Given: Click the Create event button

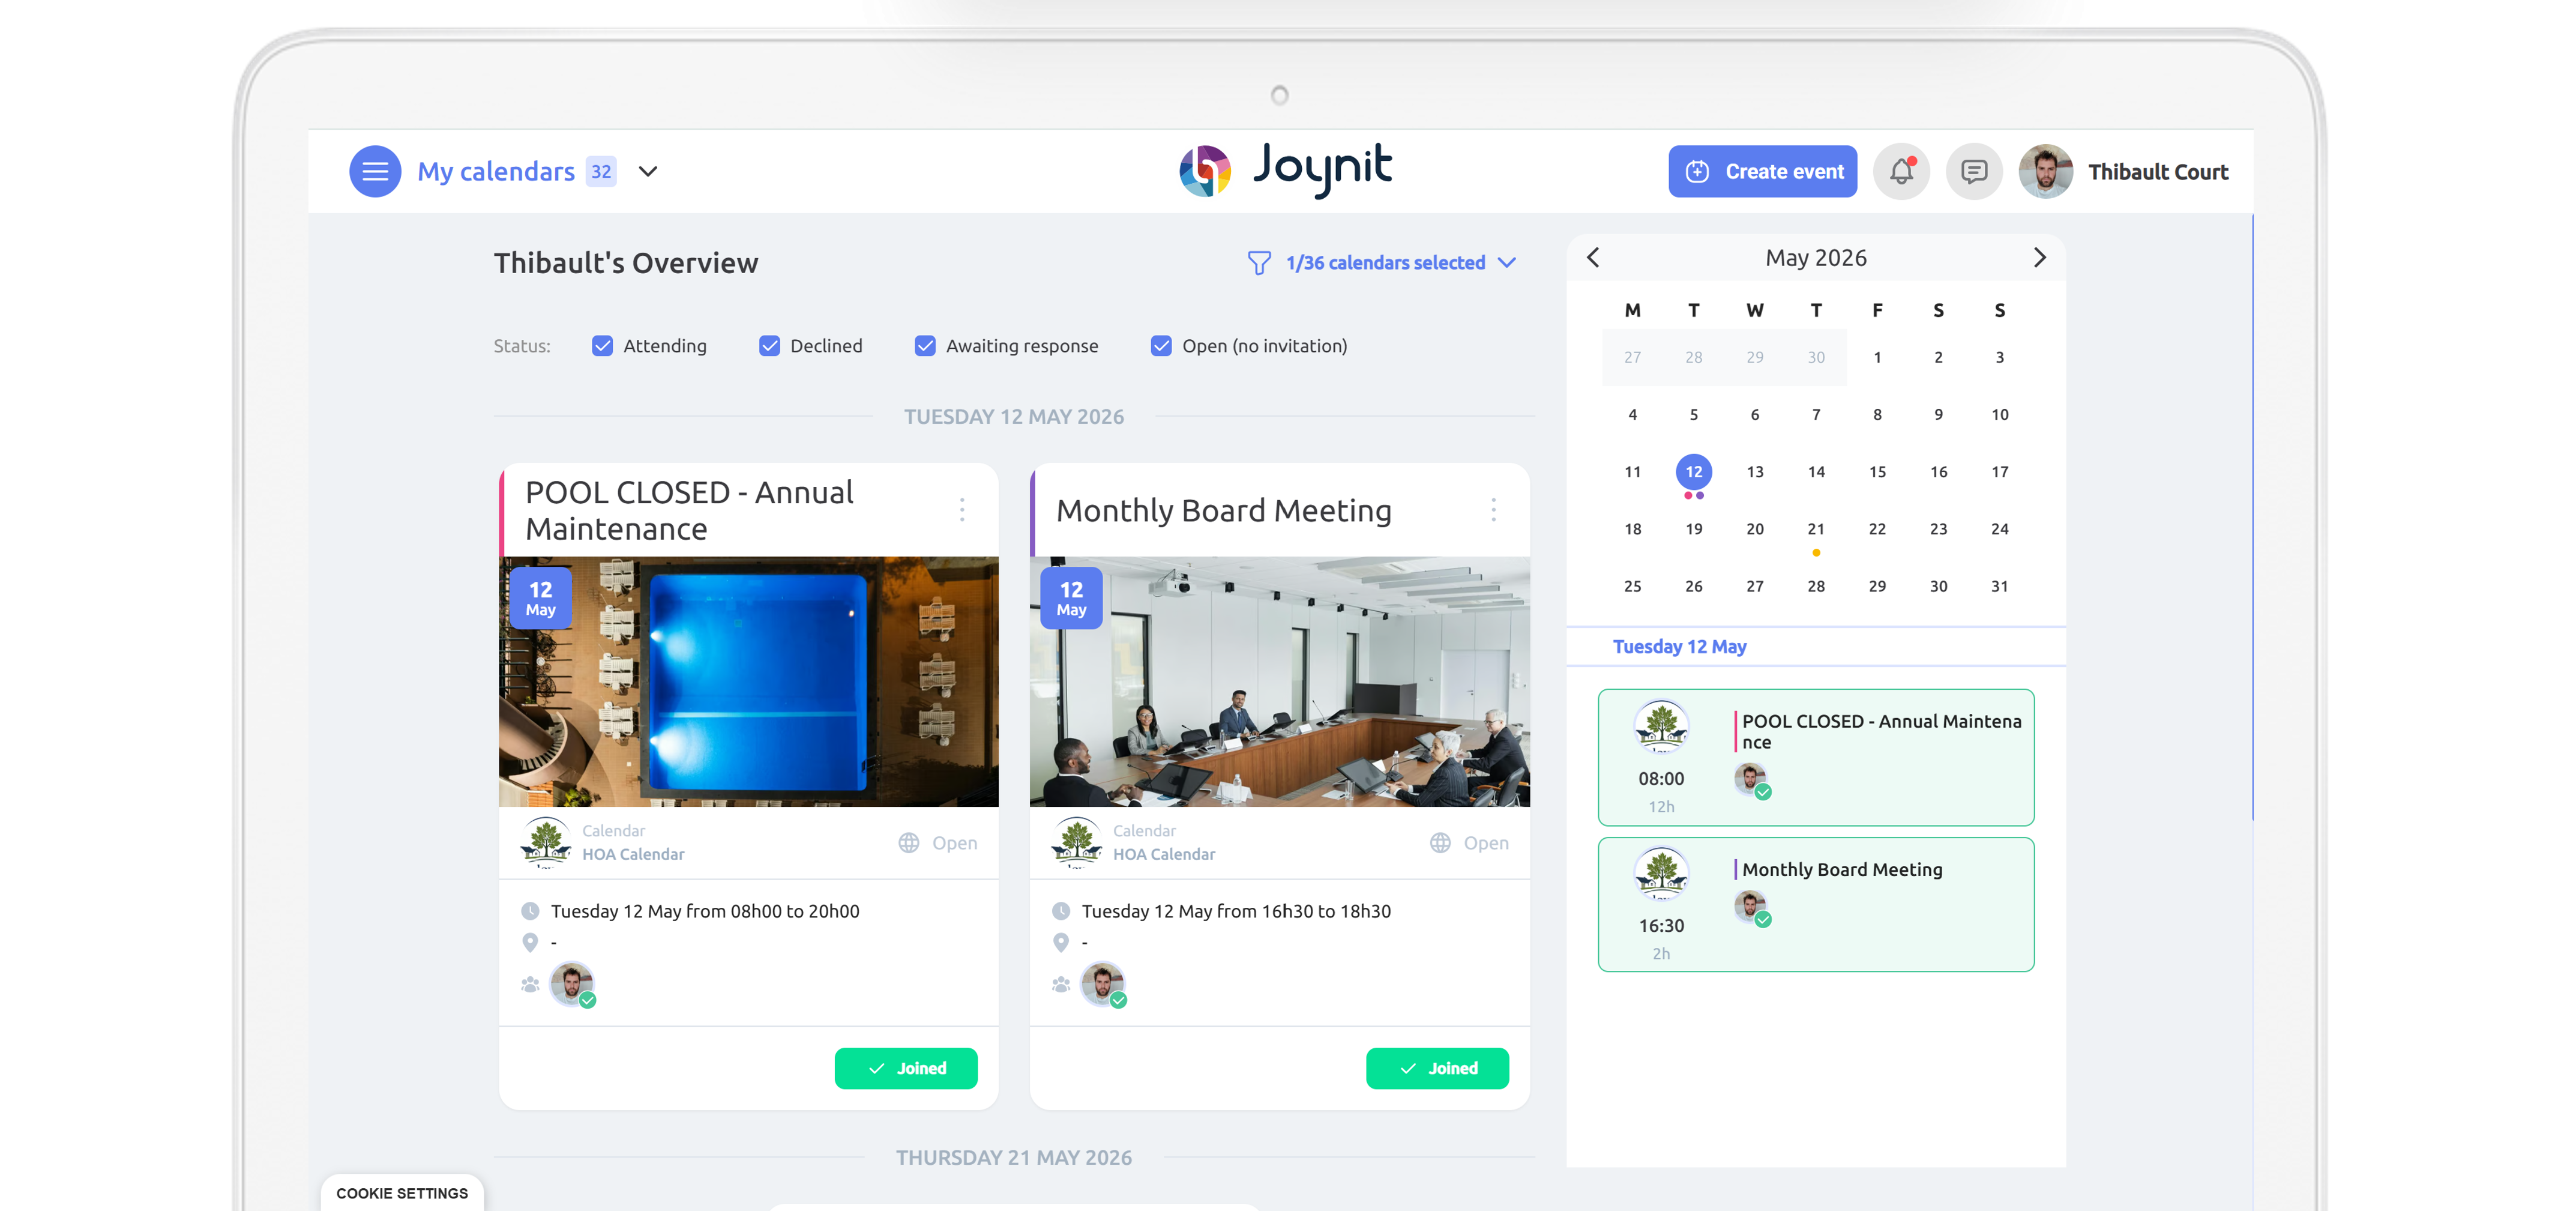Looking at the screenshot, I should click(x=1762, y=171).
